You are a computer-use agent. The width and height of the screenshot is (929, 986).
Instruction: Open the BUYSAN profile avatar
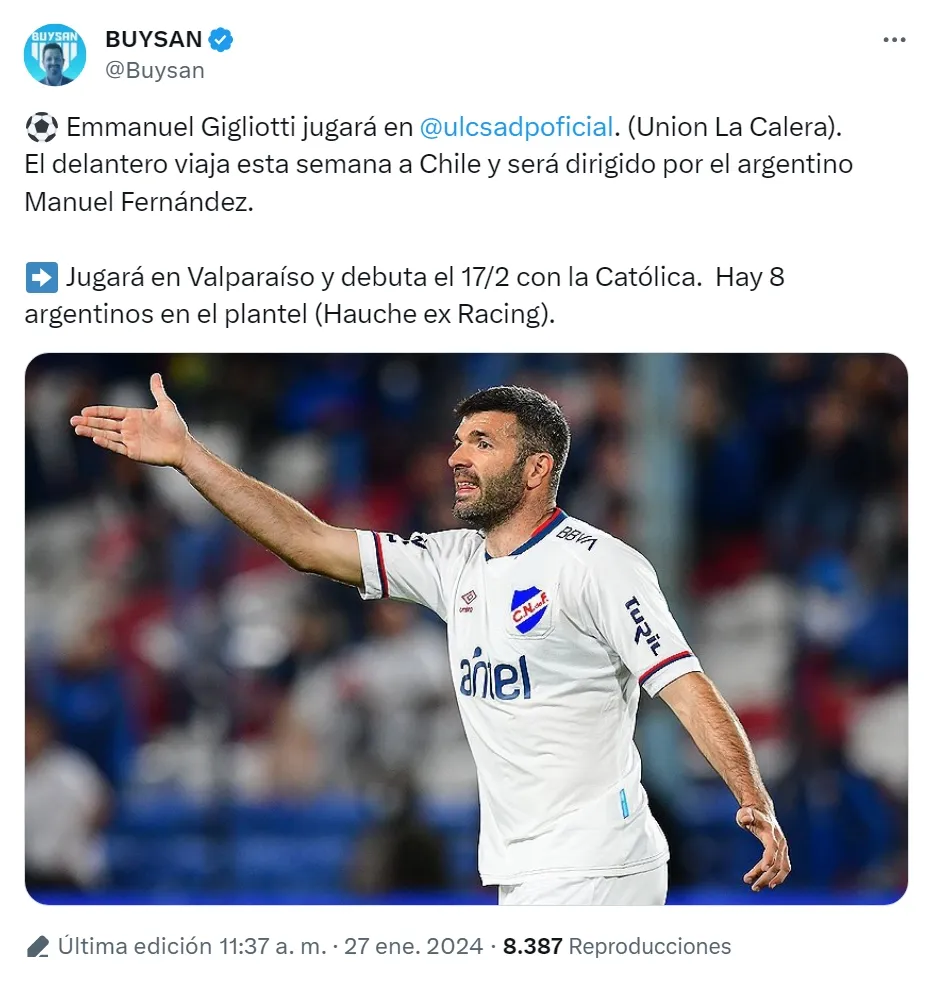point(55,55)
